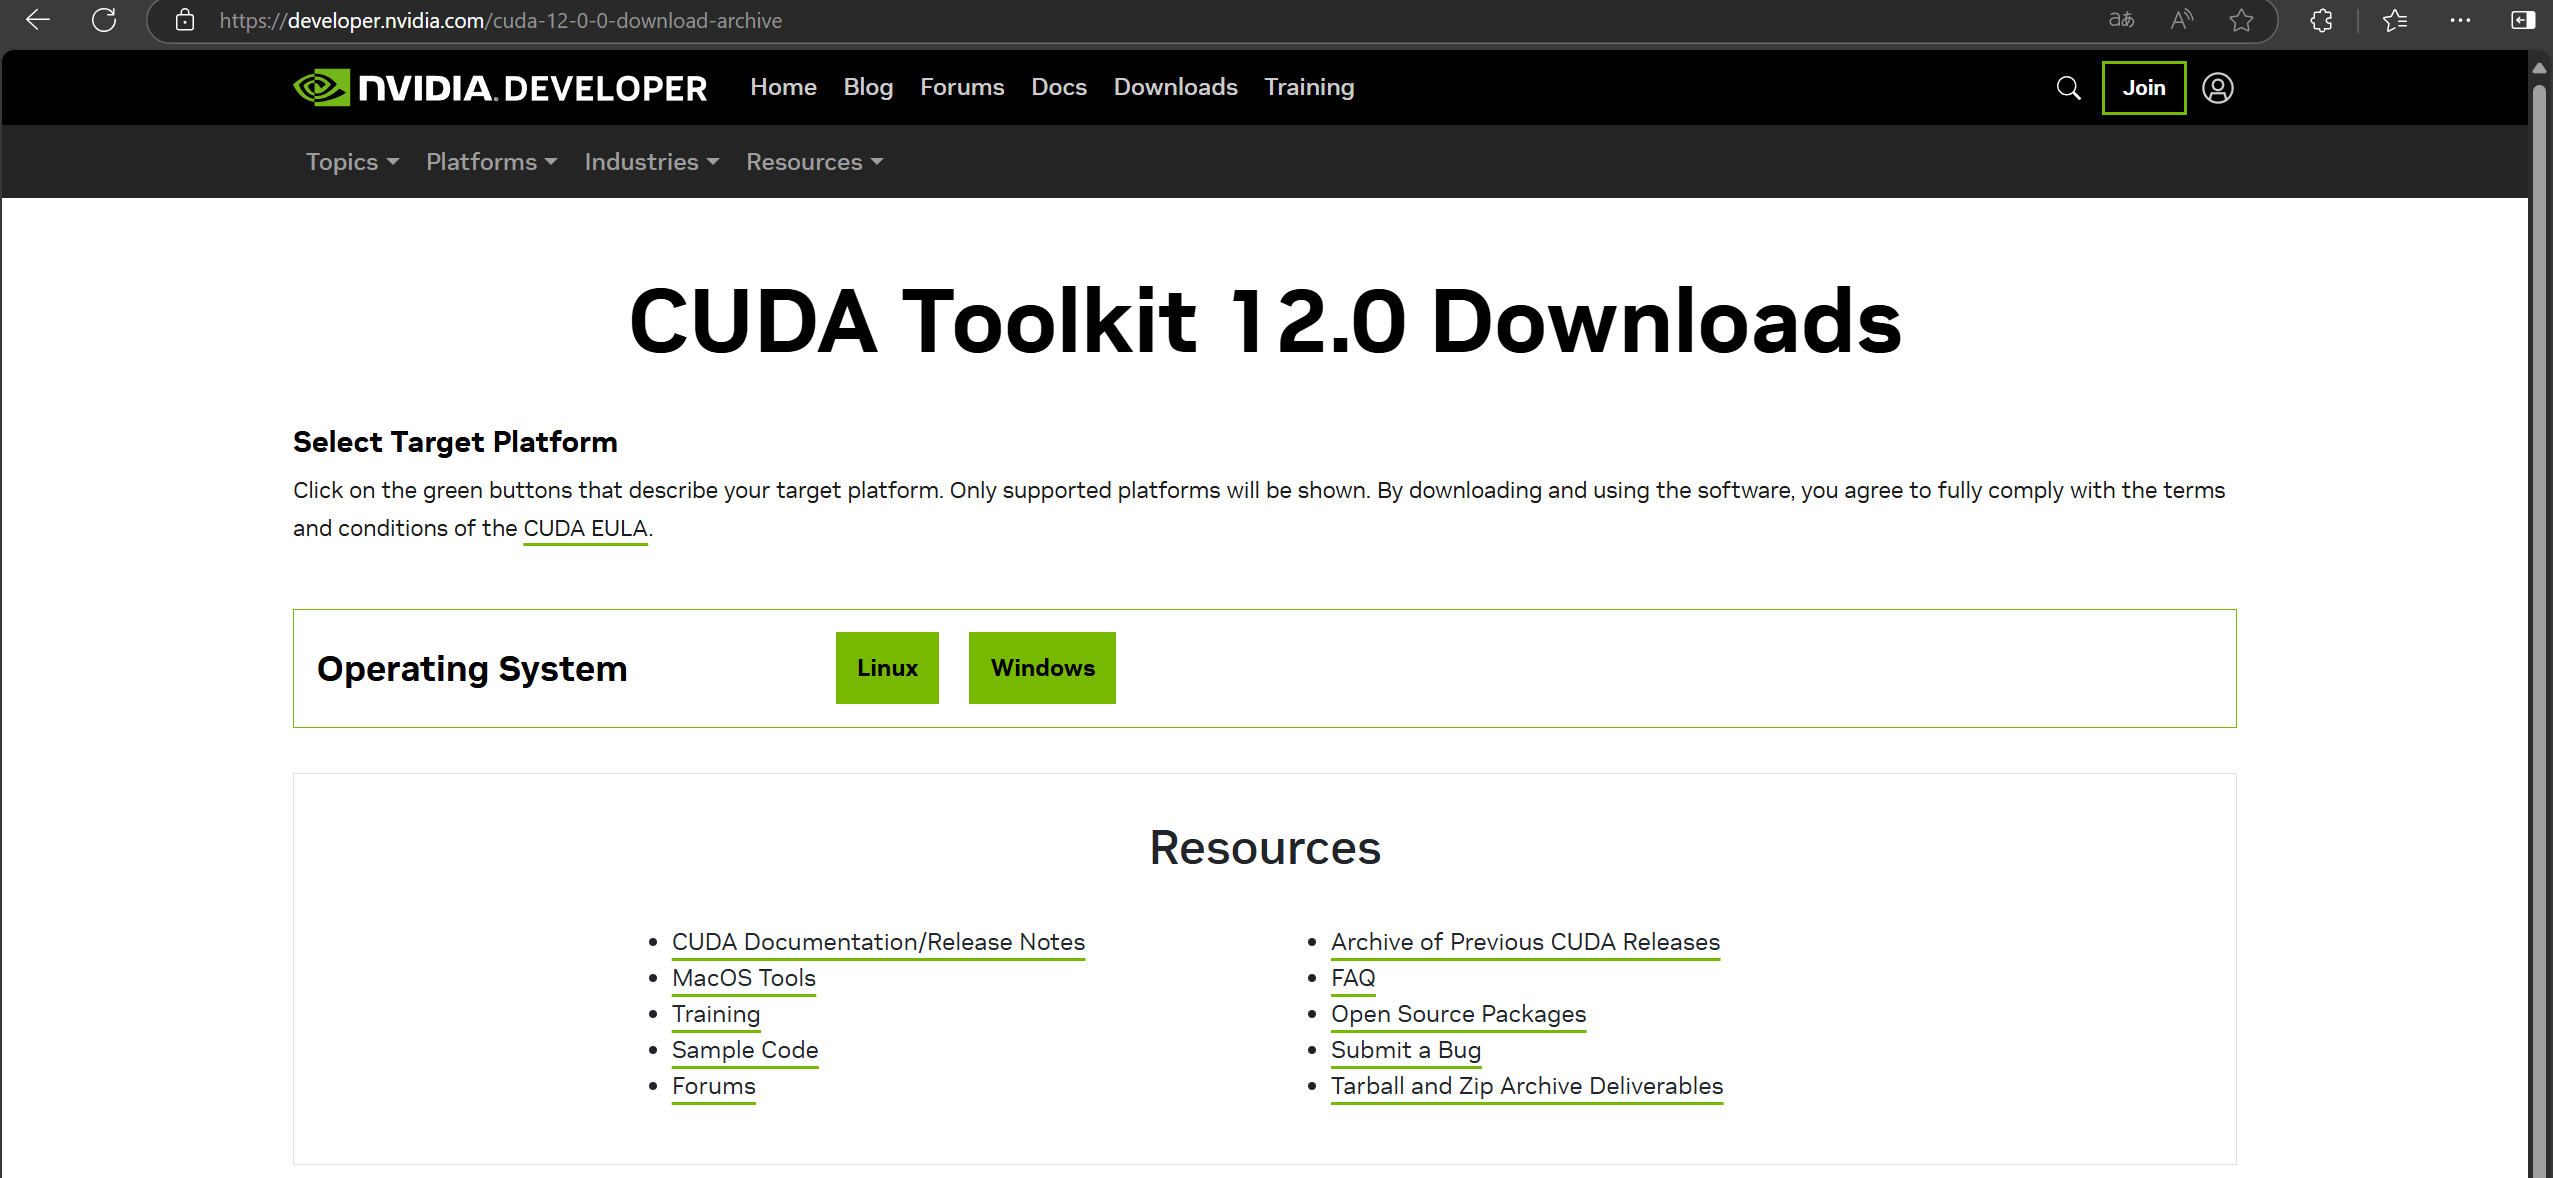This screenshot has width=2553, height=1178.
Task: Open Training link in Resources list
Action: click(x=716, y=1014)
